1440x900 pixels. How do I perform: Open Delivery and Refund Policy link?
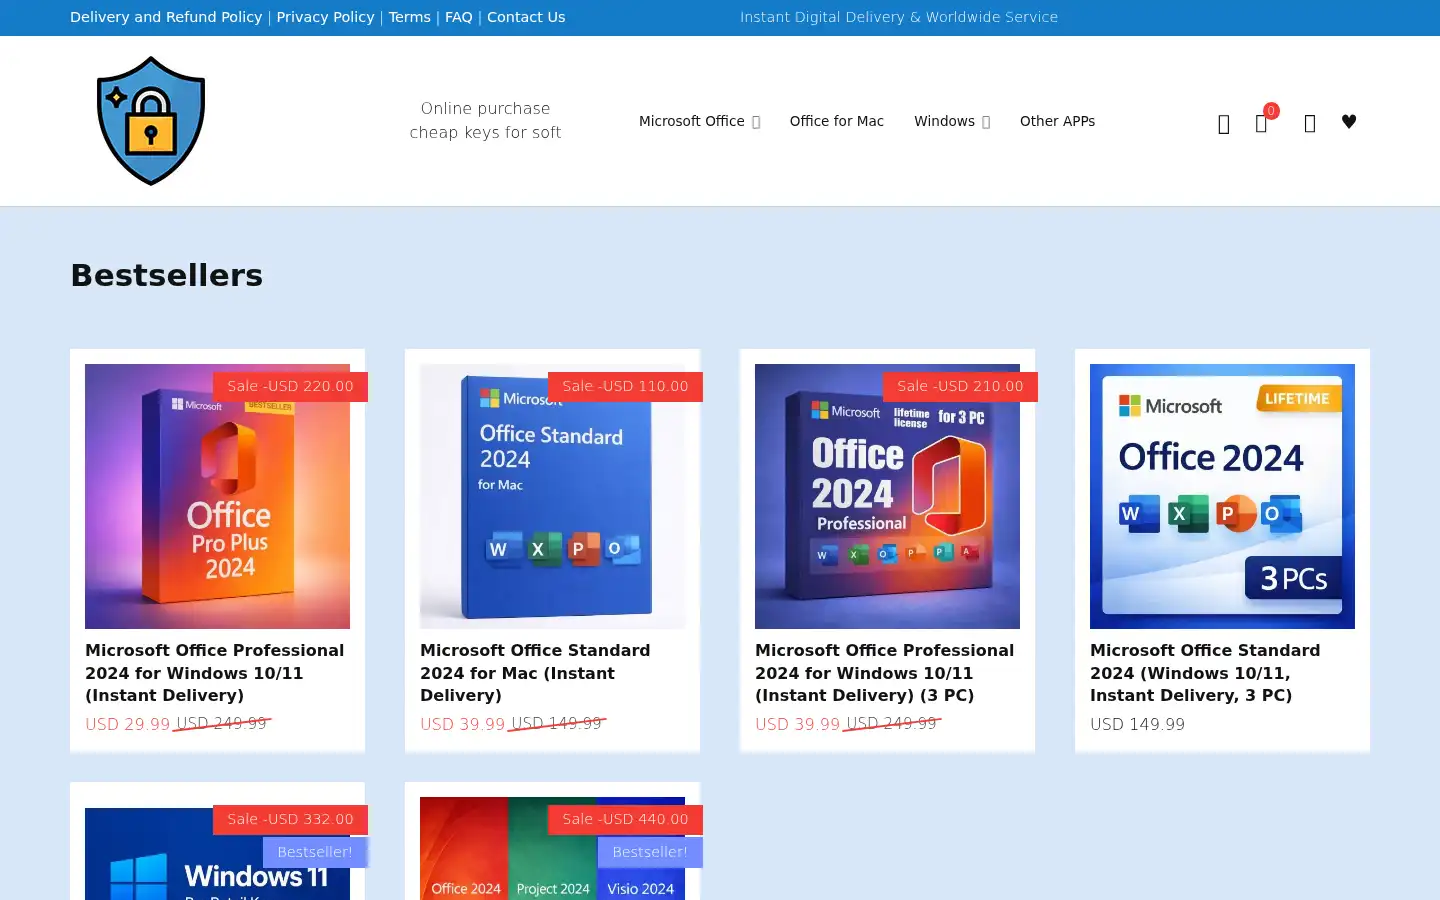coord(166,17)
